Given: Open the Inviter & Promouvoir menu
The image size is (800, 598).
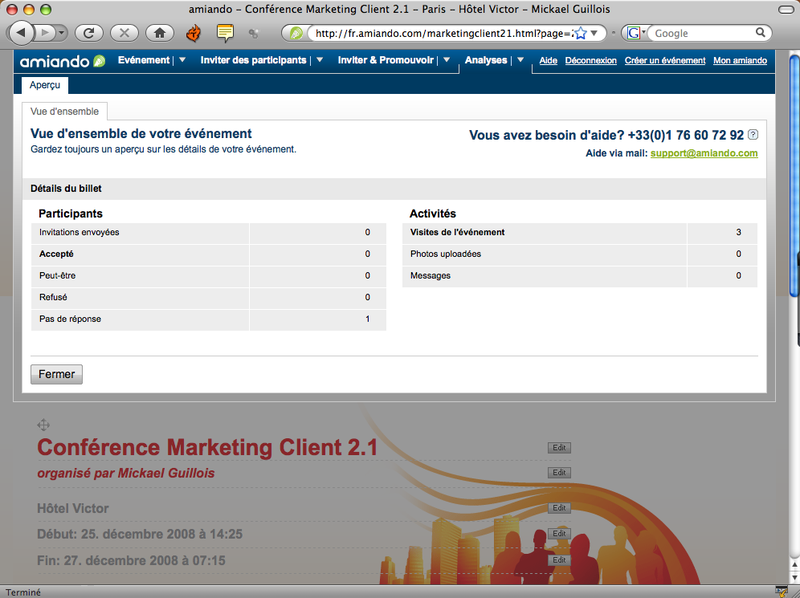Looking at the screenshot, I should coord(385,60).
